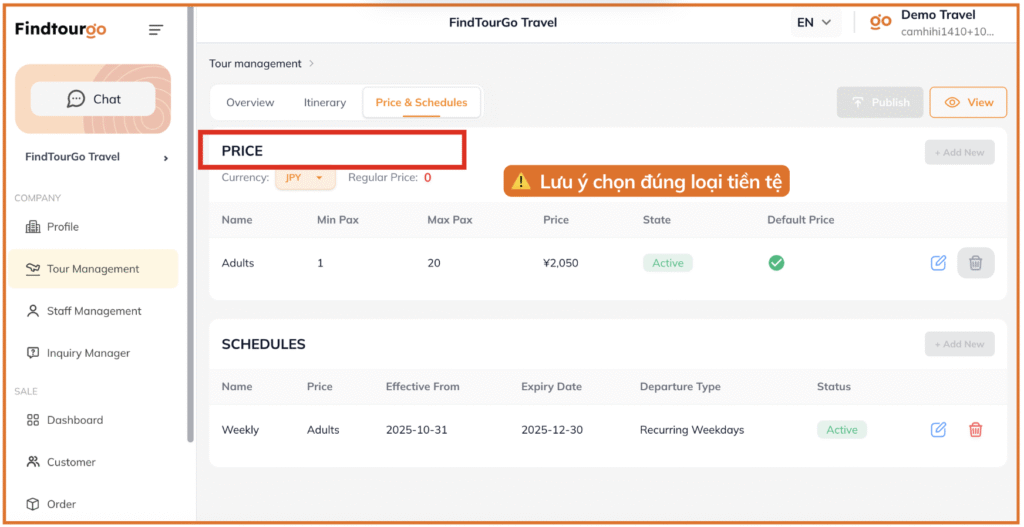Open Inquiry Manager in the sidebar
The image size is (1024, 527).
click(x=88, y=353)
